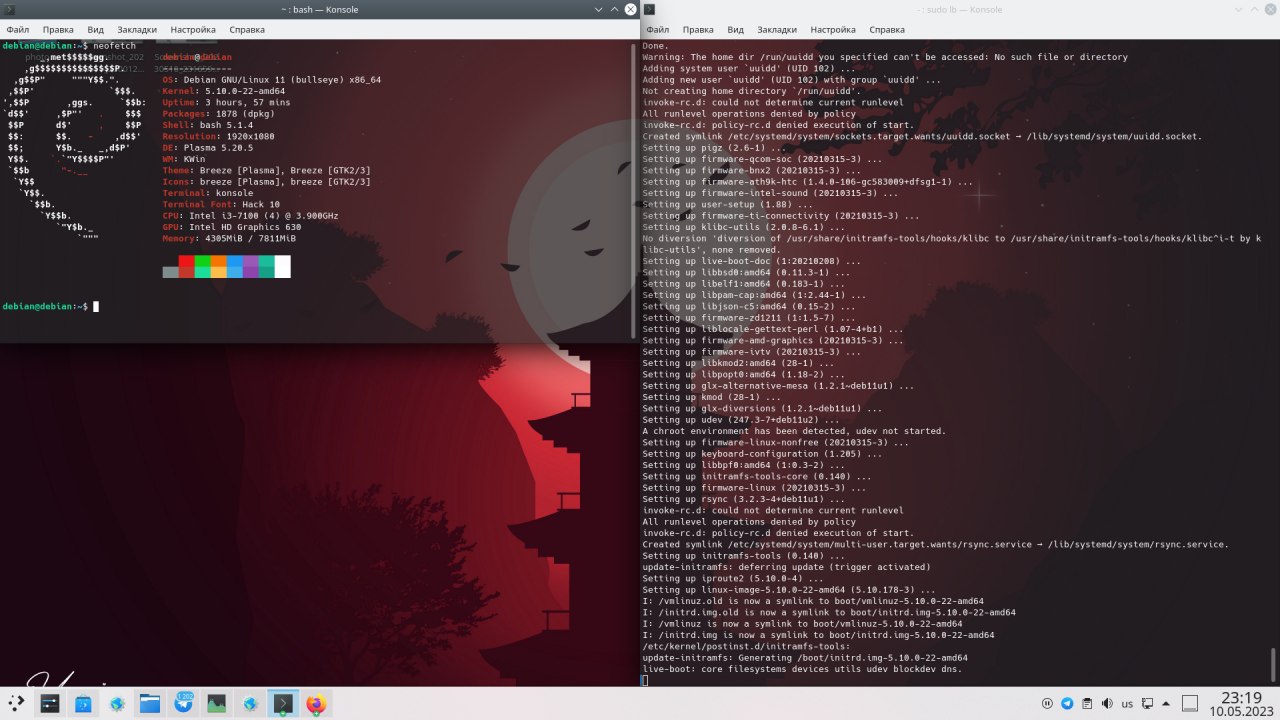The image size is (1280, 720).
Task: Click the 'Terminal Font: Hack 10' line
Action: pos(221,203)
